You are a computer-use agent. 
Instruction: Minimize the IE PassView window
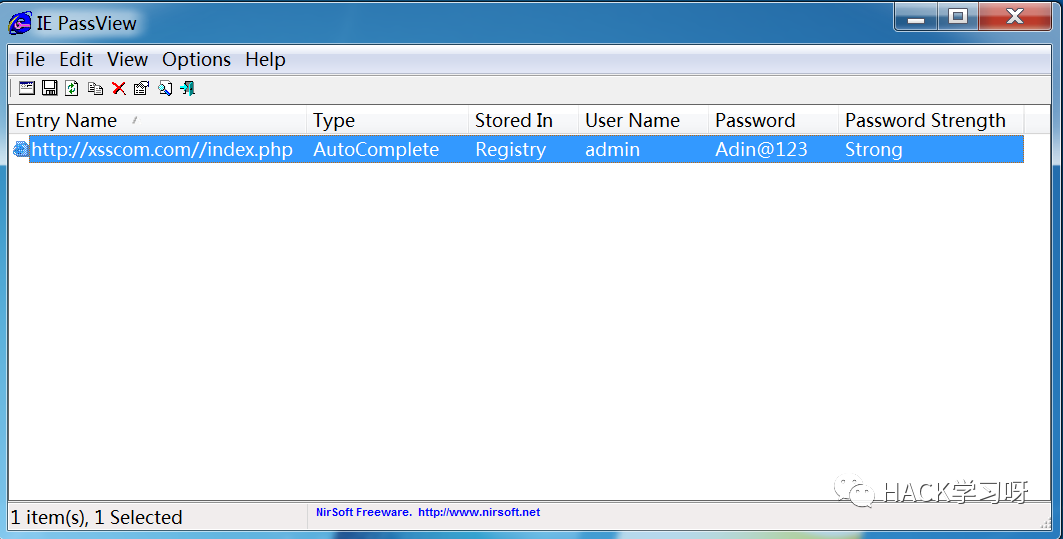pos(916,17)
